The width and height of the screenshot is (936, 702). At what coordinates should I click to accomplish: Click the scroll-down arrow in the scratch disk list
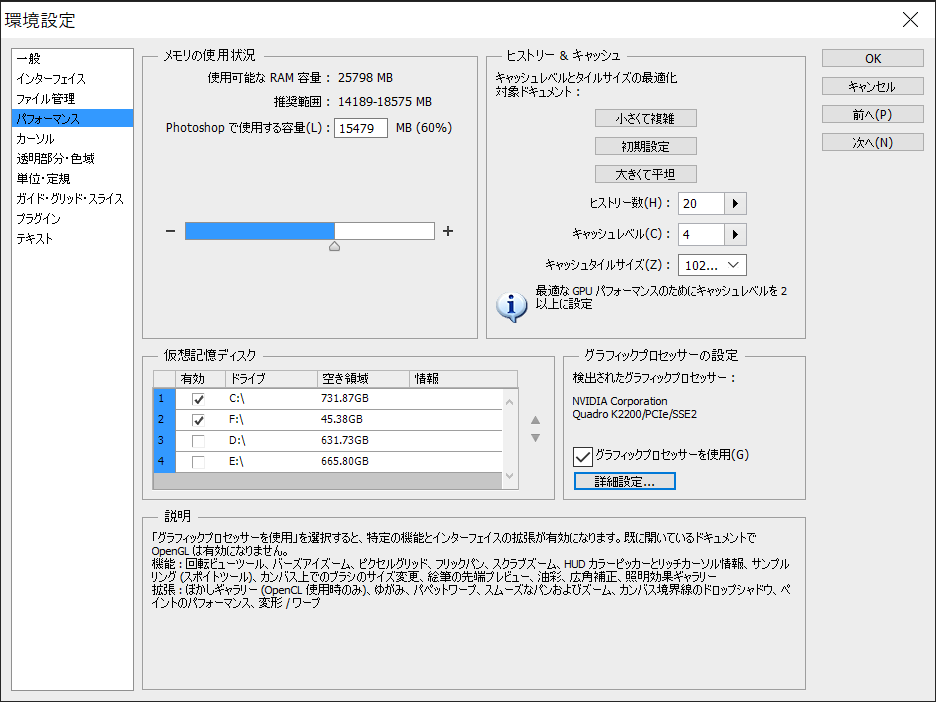510,477
